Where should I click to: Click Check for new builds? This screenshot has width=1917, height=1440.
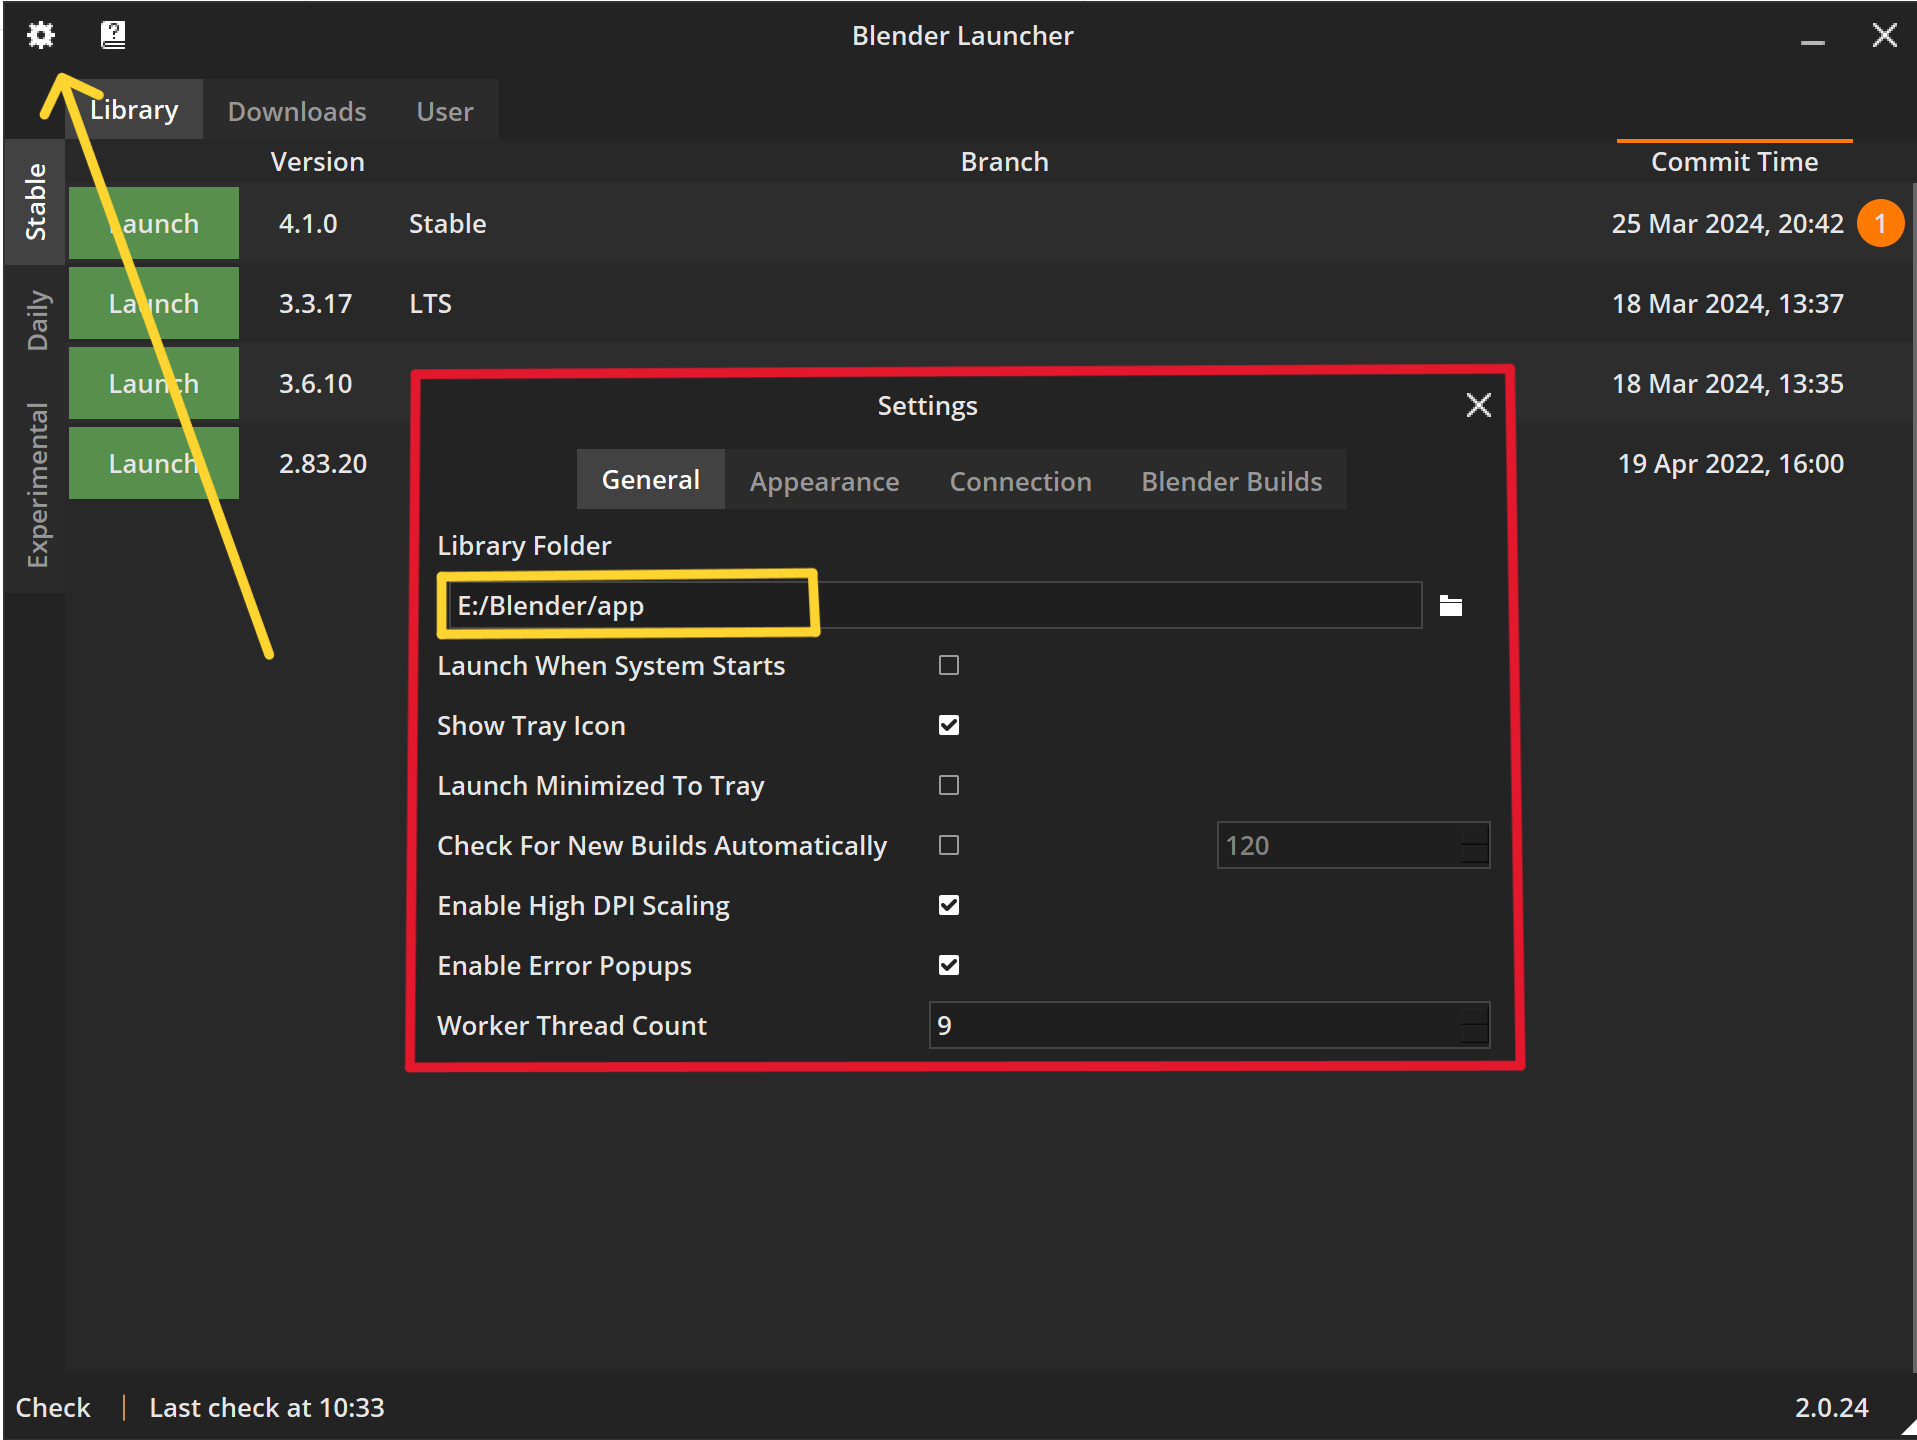tap(53, 1407)
